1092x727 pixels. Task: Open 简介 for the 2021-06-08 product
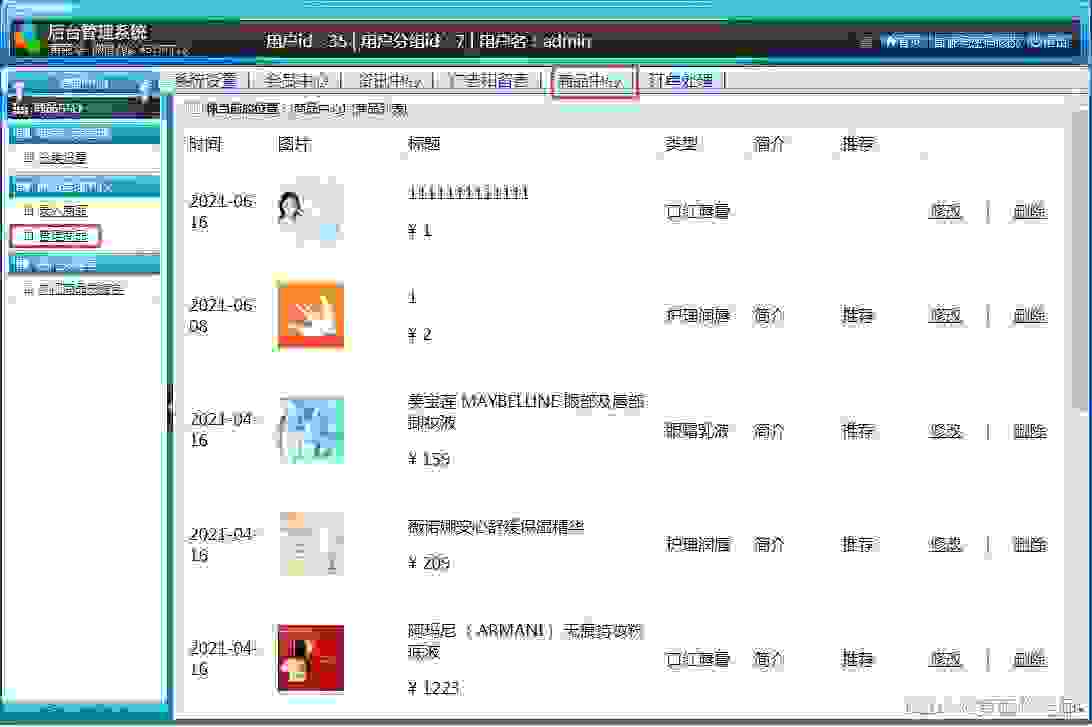coord(768,315)
